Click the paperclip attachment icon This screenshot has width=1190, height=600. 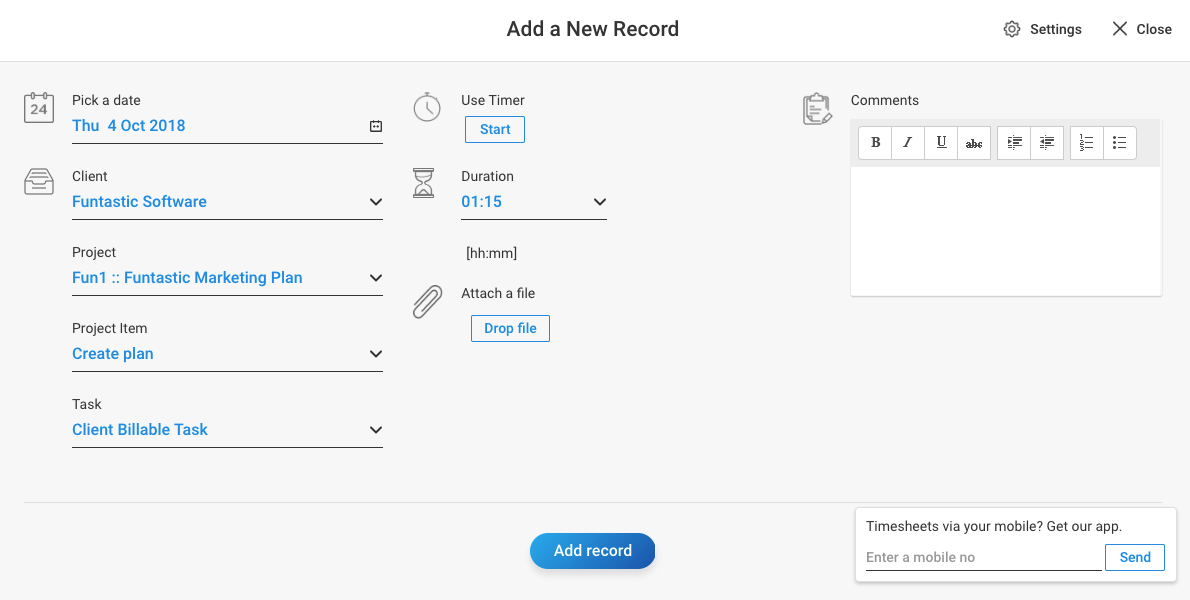(427, 301)
